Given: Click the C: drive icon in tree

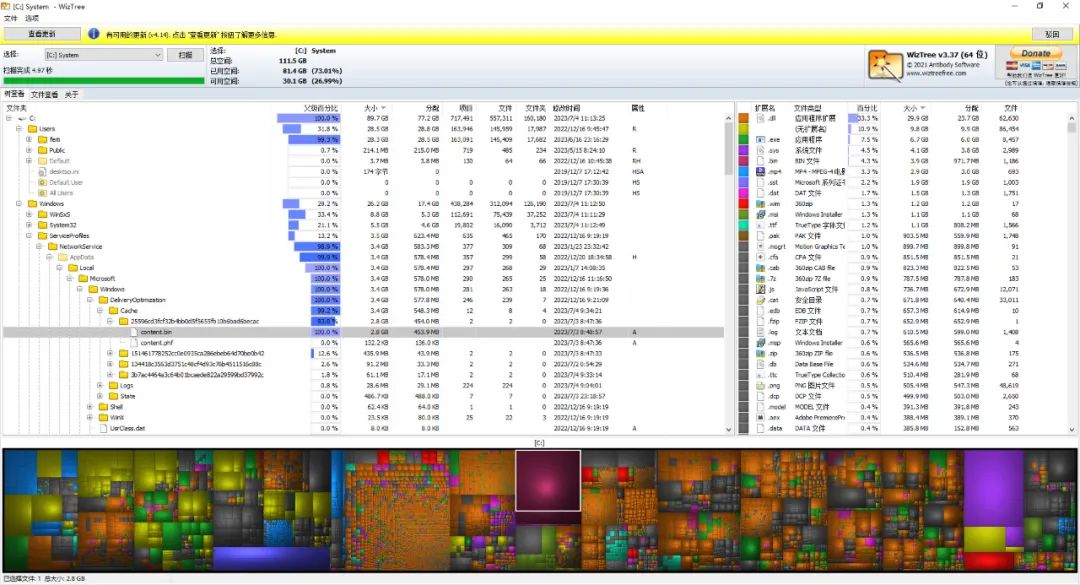Looking at the screenshot, I should [23, 119].
